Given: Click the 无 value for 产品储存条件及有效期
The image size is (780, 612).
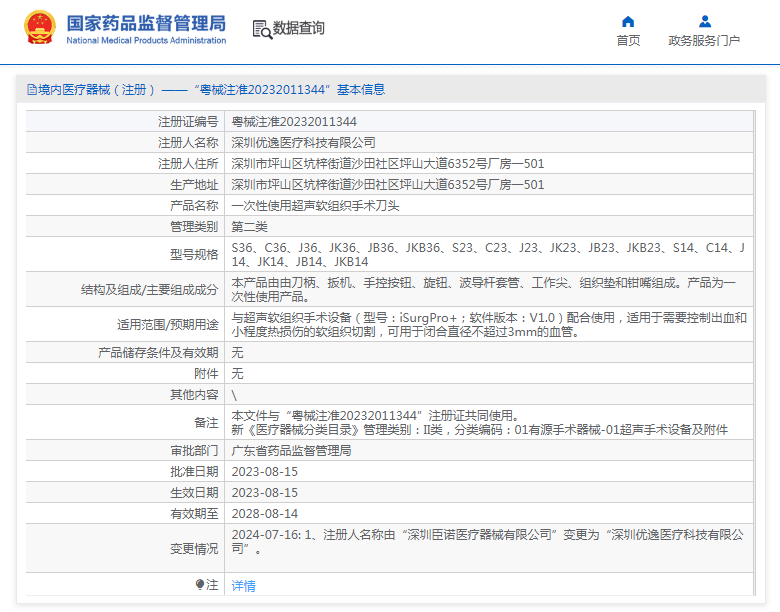Looking at the screenshot, I should coord(237,353).
